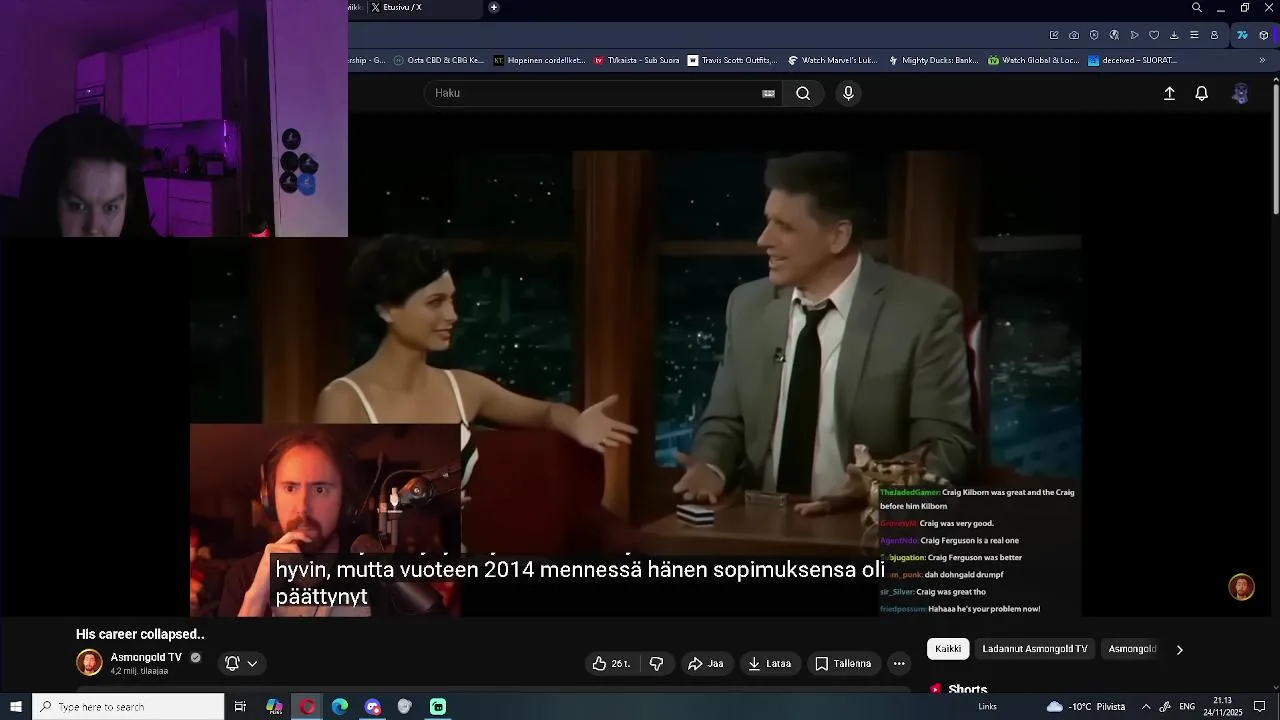This screenshot has width=1280, height=720.
Task: Open Opera's ad blocker shield icon
Action: [x=1094, y=35]
